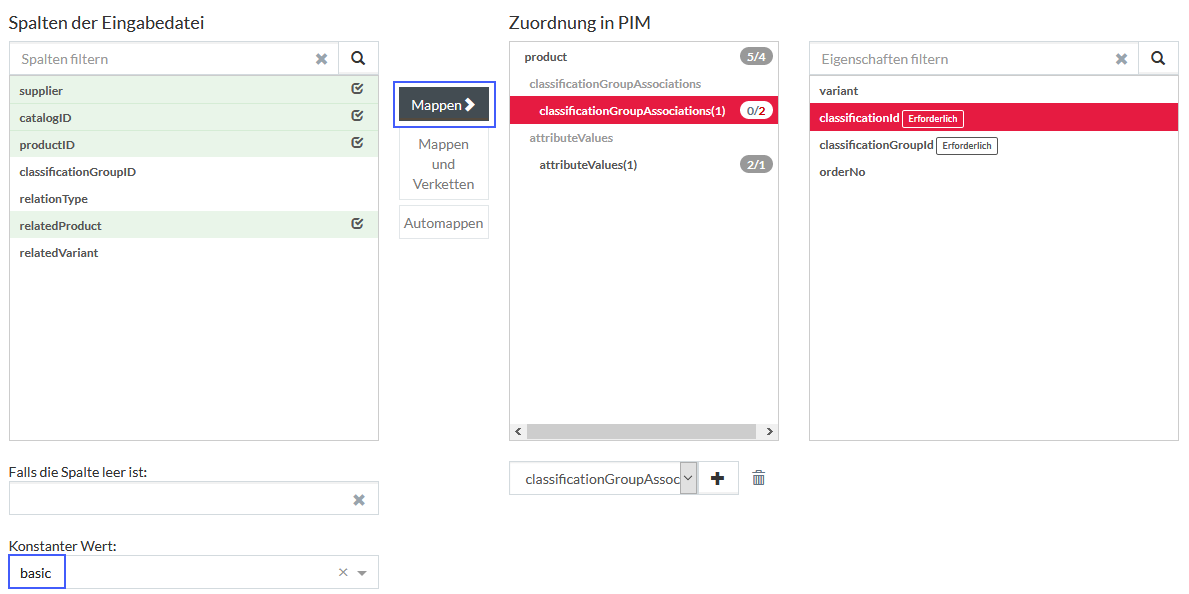Viewport: 1189px width, 594px height.
Task: Click the trash icon to delete association
Action: click(759, 478)
